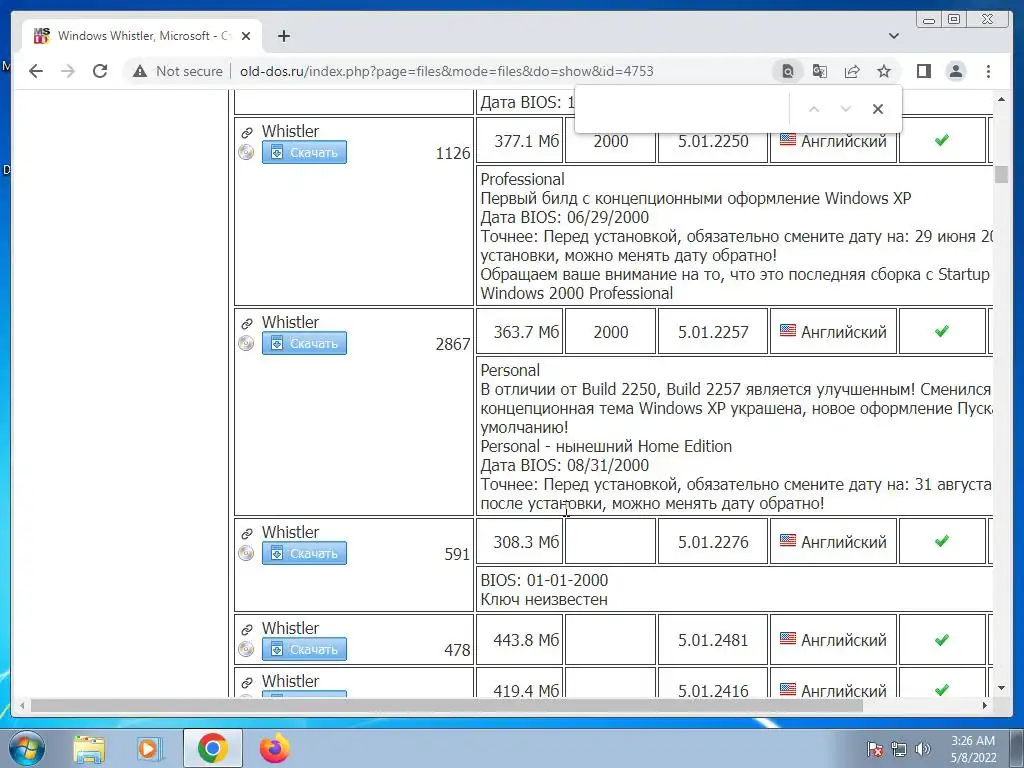
Task: Open the Chrome three-dot menu
Action: click(988, 71)
